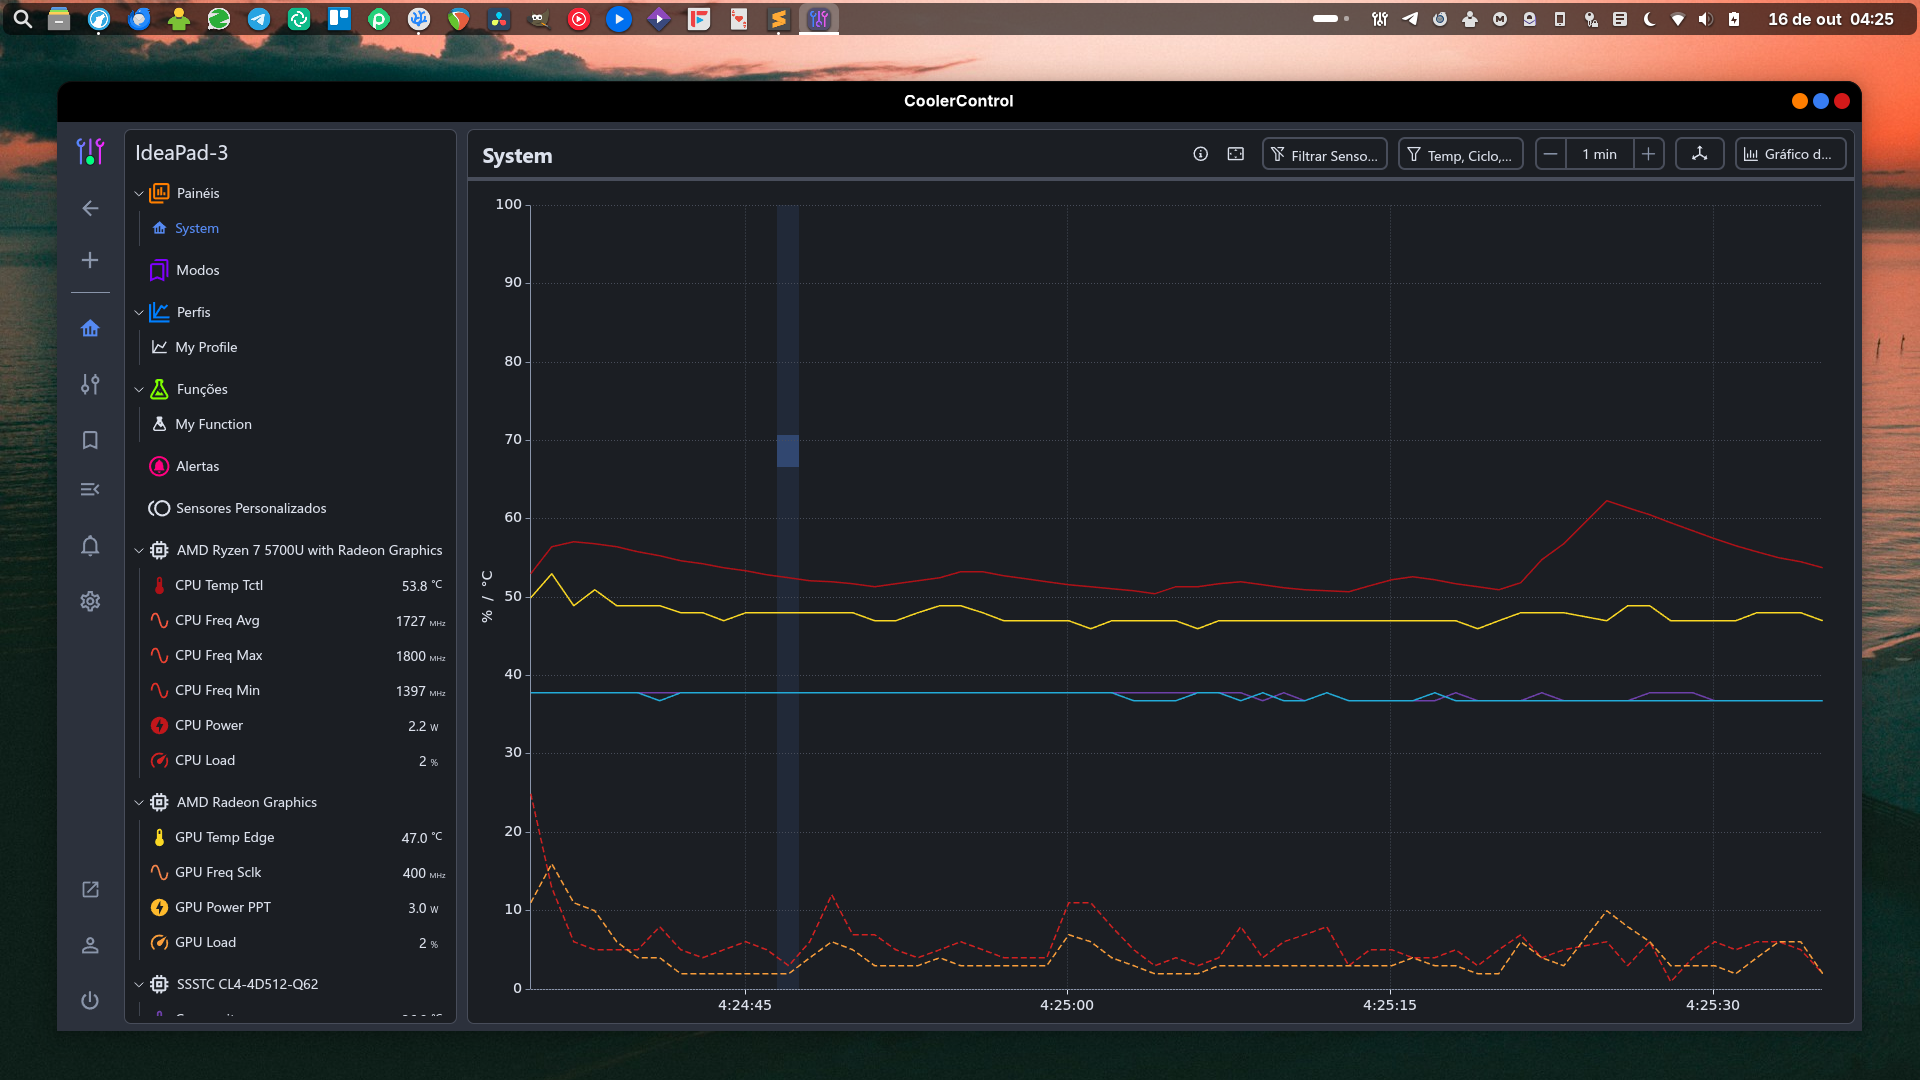Open the home dashboard icon in sidebar

click(x=90, y=329)
